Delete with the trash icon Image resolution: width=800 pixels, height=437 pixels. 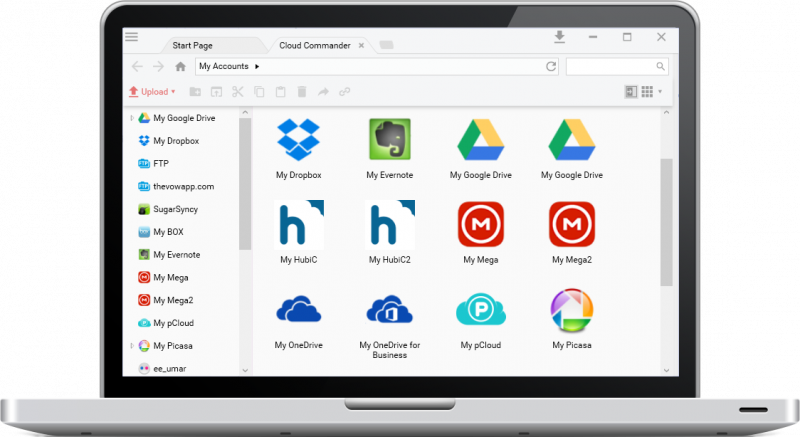[x=302, y=92]
